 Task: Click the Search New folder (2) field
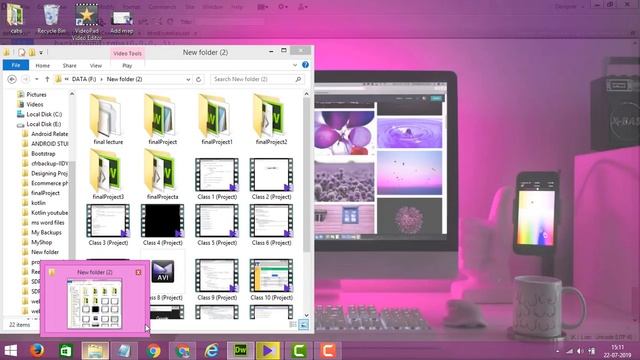tap(257, 79)
